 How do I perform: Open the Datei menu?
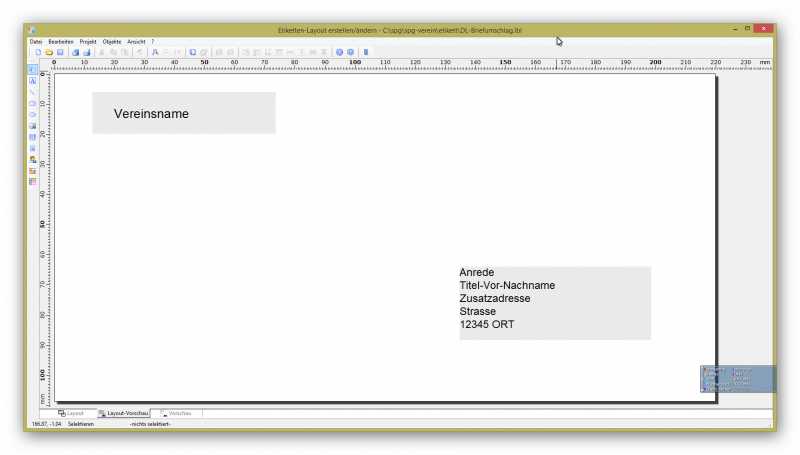[36, 41]
